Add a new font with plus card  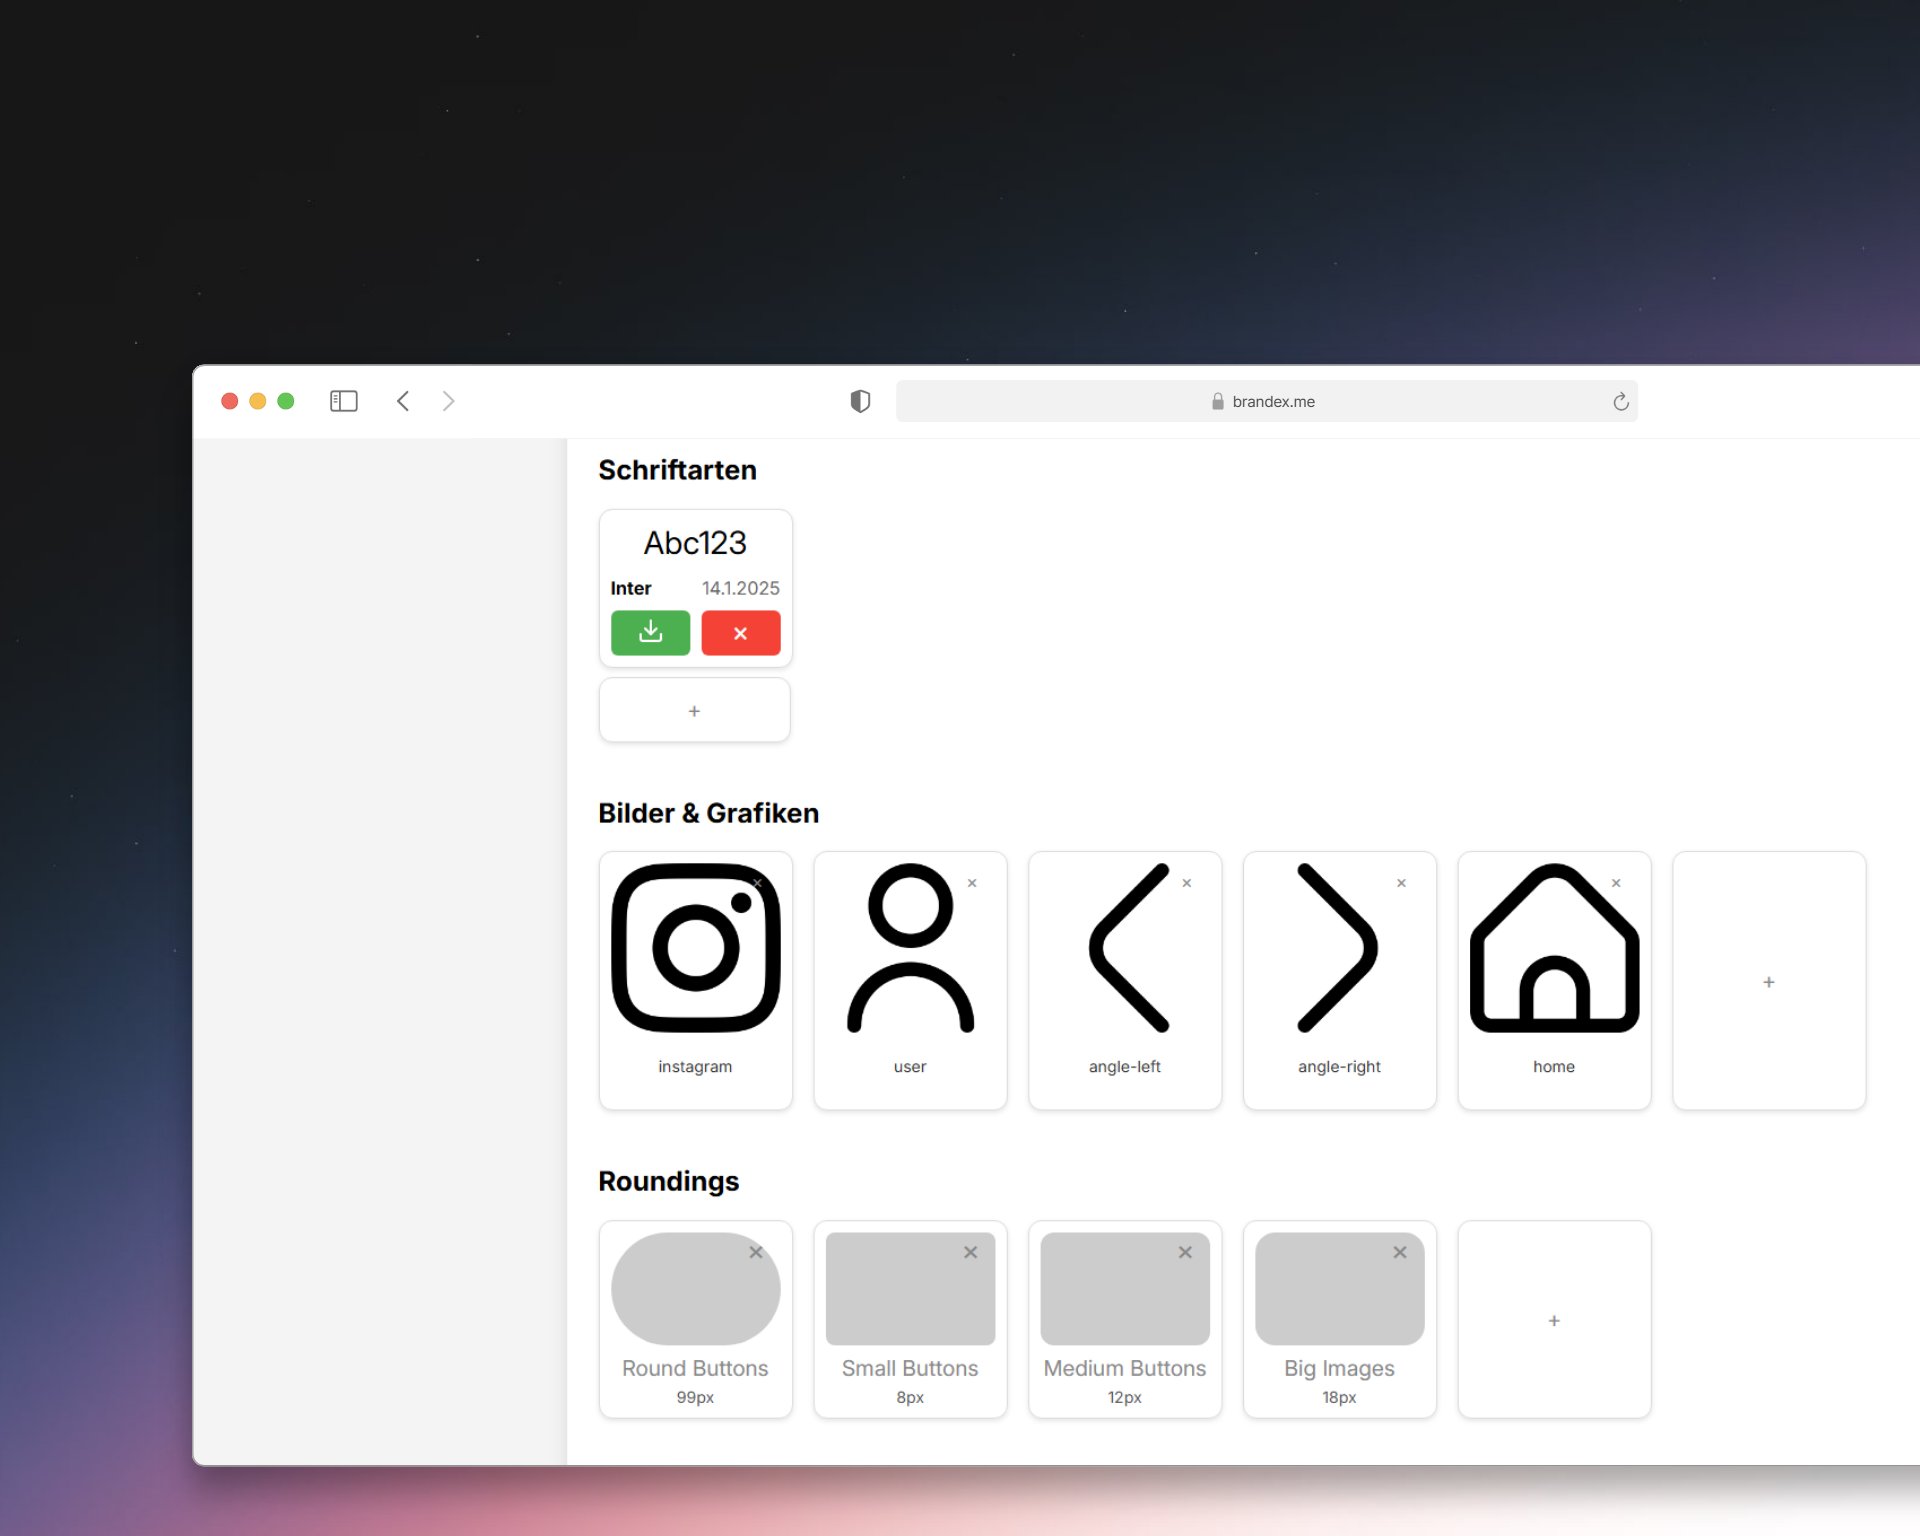pos(694,711)
